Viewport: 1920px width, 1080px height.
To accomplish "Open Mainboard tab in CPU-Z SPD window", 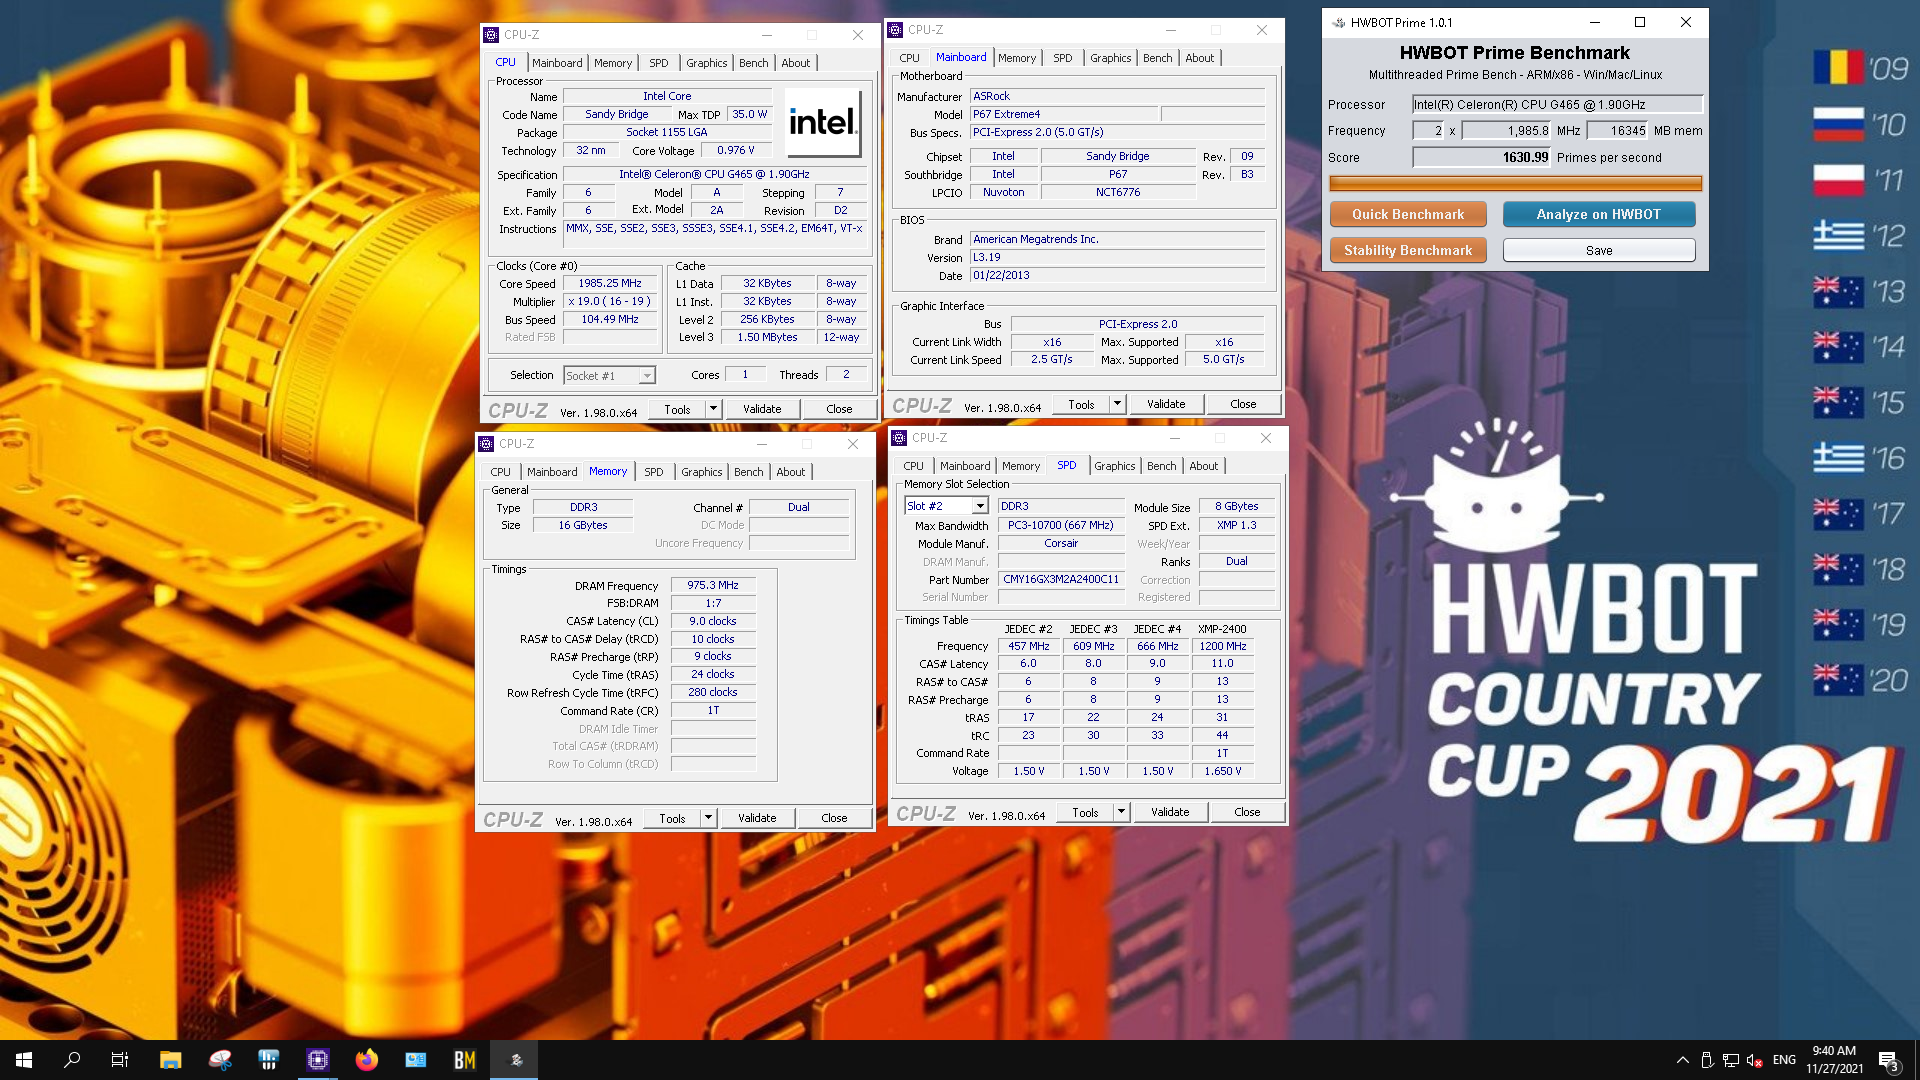I will (964, 466).
